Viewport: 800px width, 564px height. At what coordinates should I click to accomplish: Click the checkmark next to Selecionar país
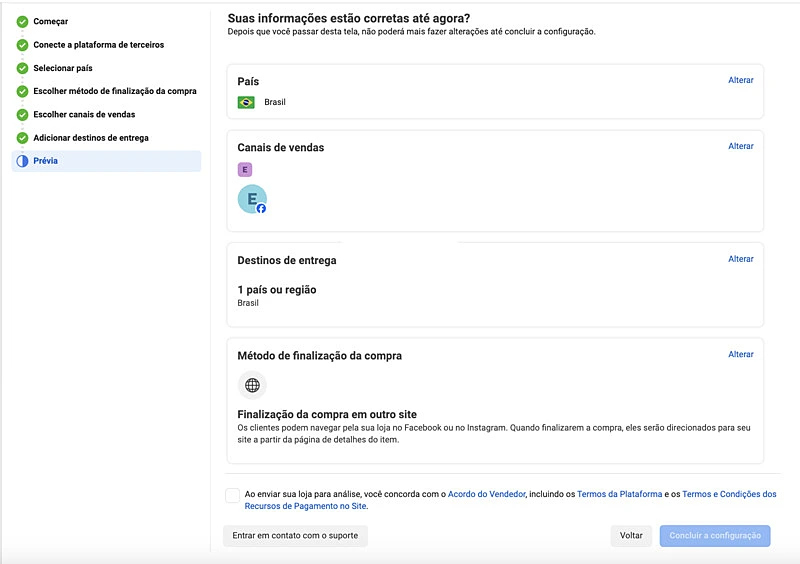[22, 68]
